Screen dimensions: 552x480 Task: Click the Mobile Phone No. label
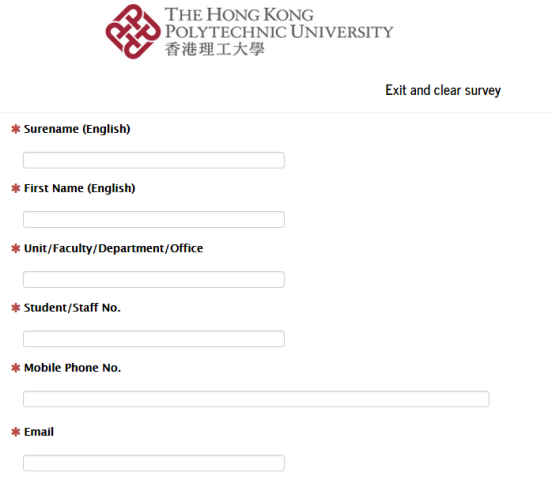73,368
